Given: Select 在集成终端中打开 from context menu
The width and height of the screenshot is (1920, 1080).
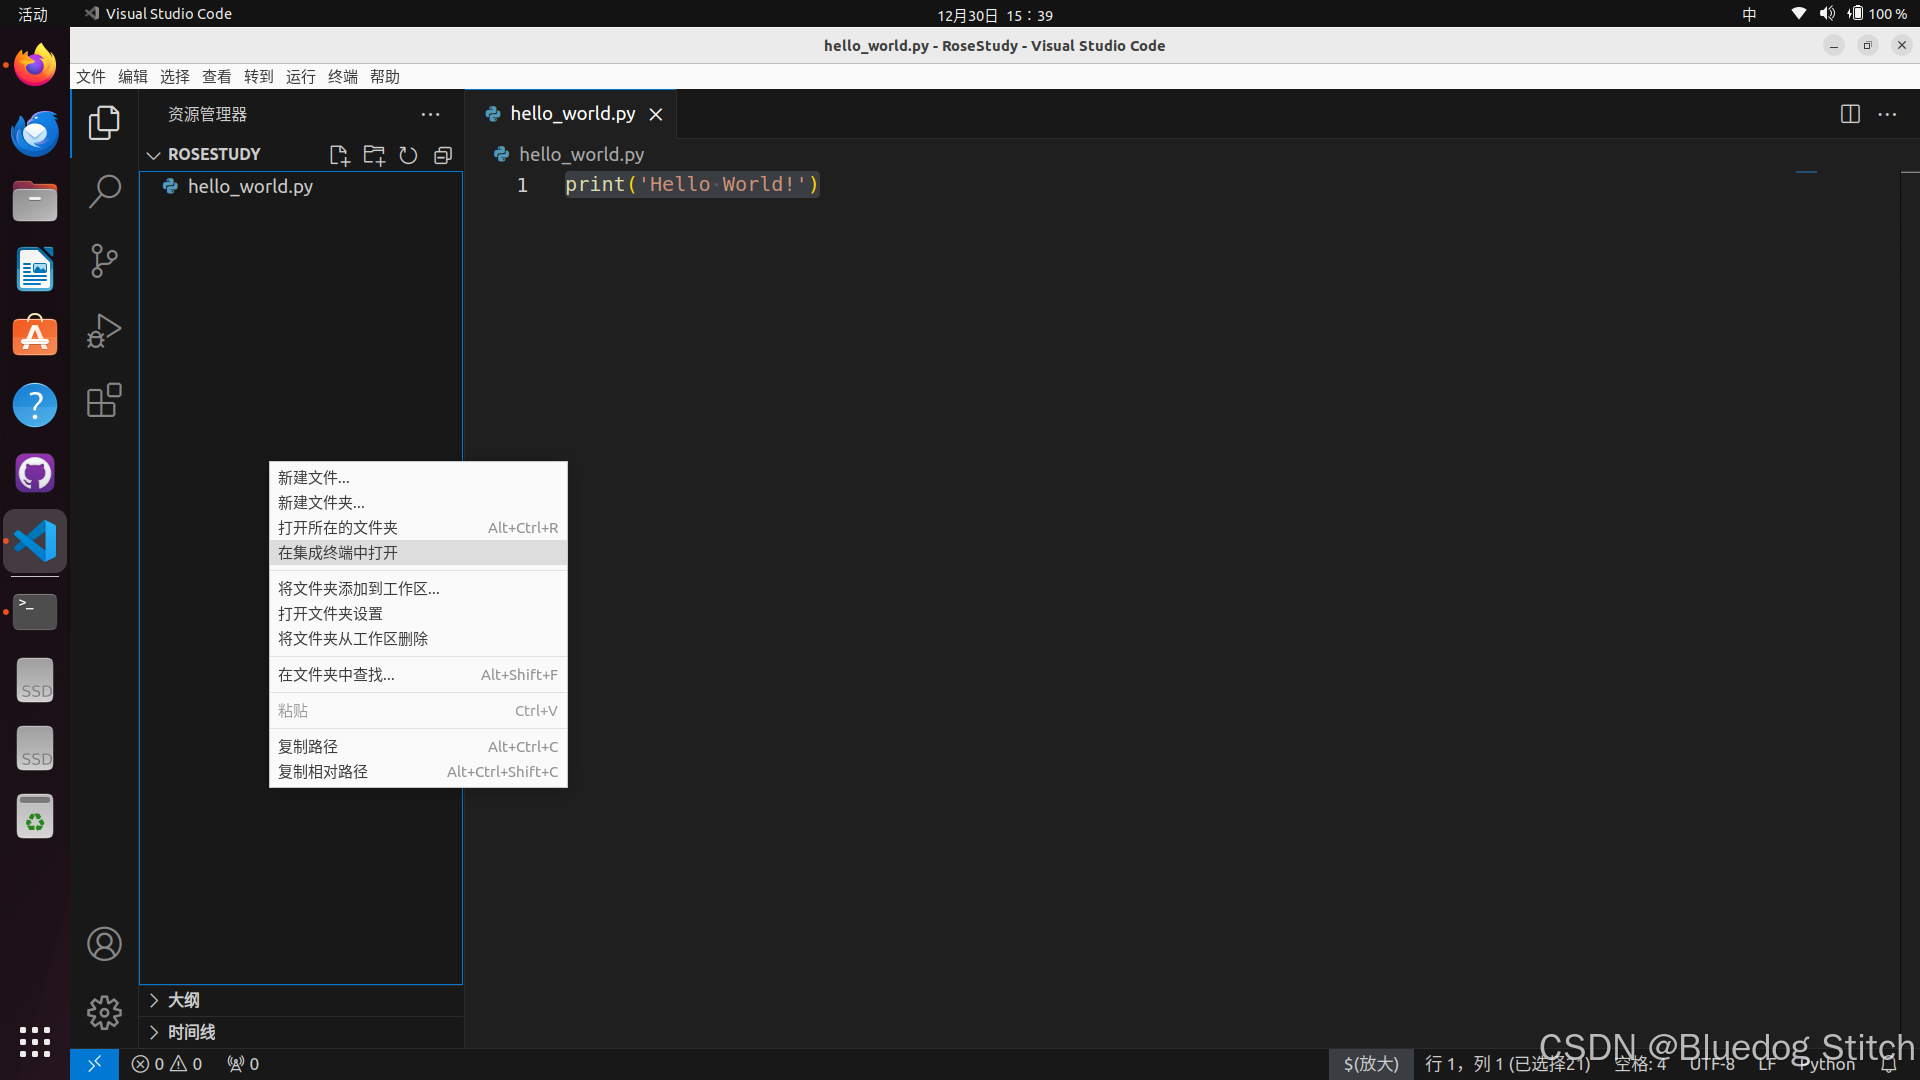Looking at the screenshot, I should pos(338,553).
